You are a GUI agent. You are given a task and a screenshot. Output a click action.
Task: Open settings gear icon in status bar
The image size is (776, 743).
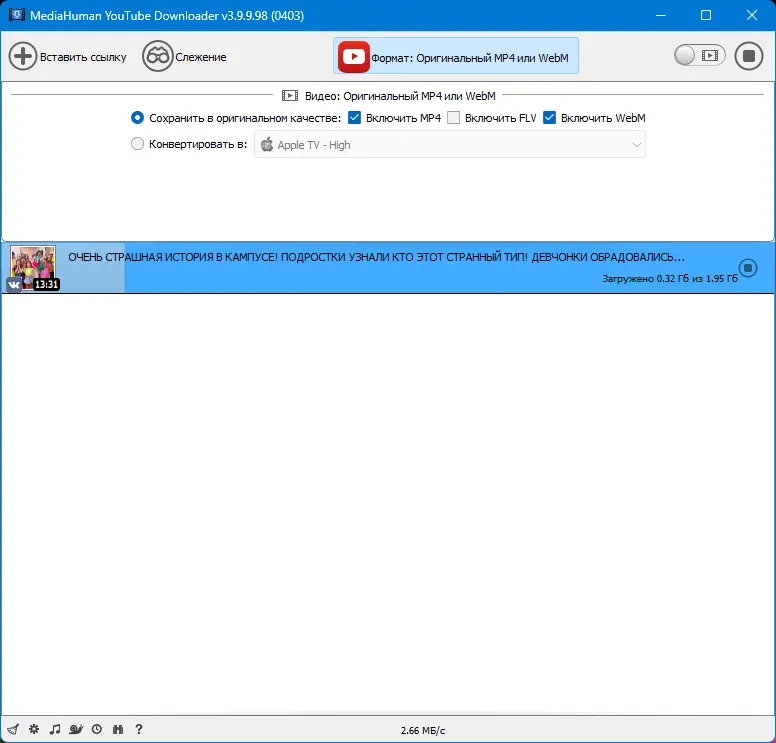pos(34,729)
